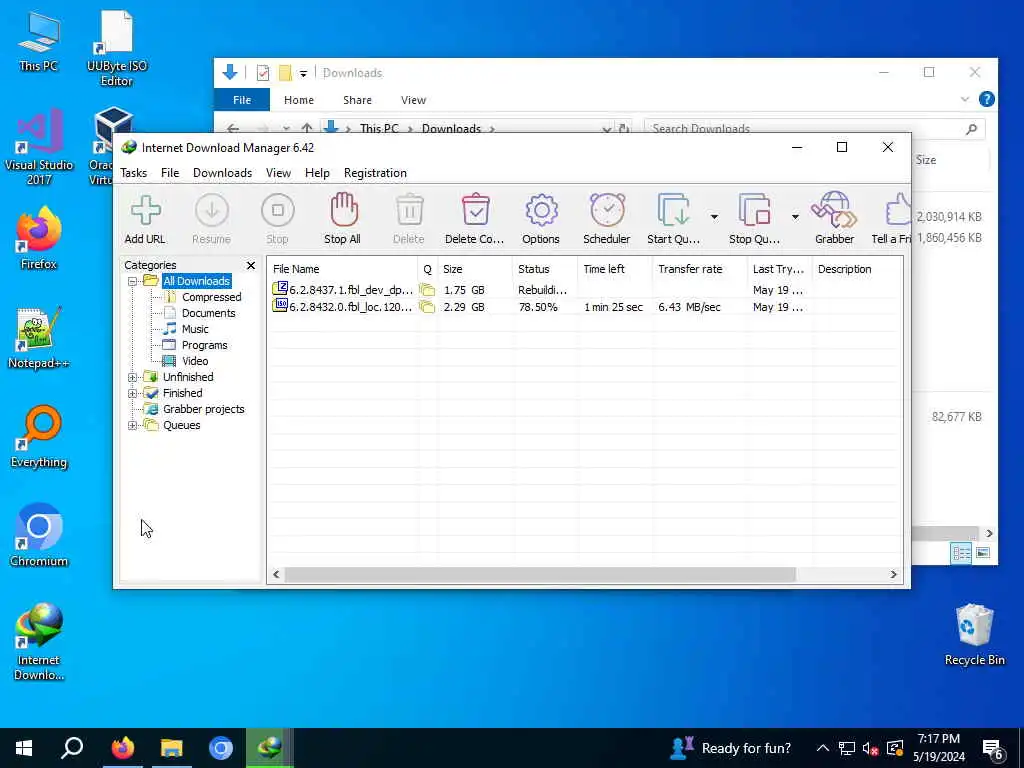Click the Start Queue toolbar icon

673,210
